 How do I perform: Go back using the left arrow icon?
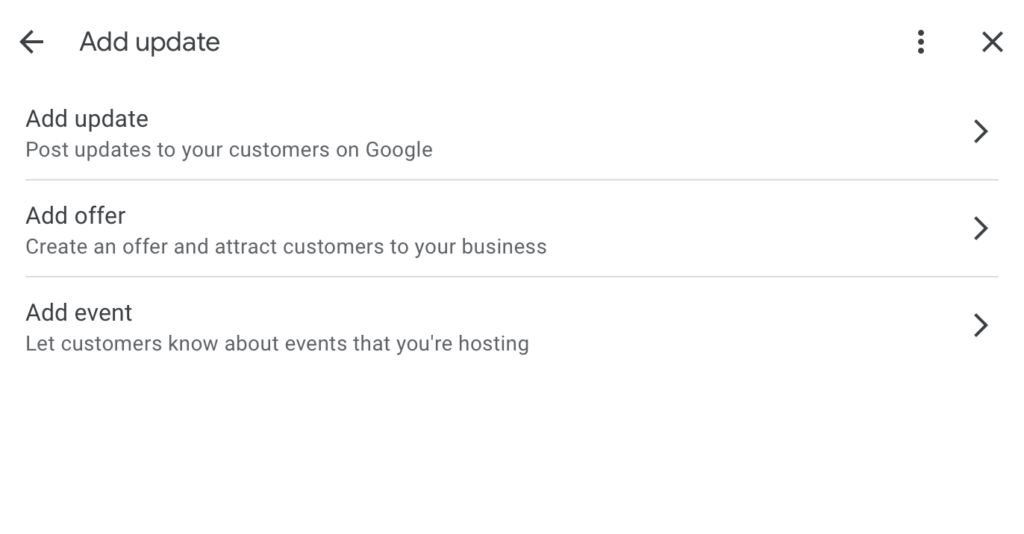coord(32,42)
